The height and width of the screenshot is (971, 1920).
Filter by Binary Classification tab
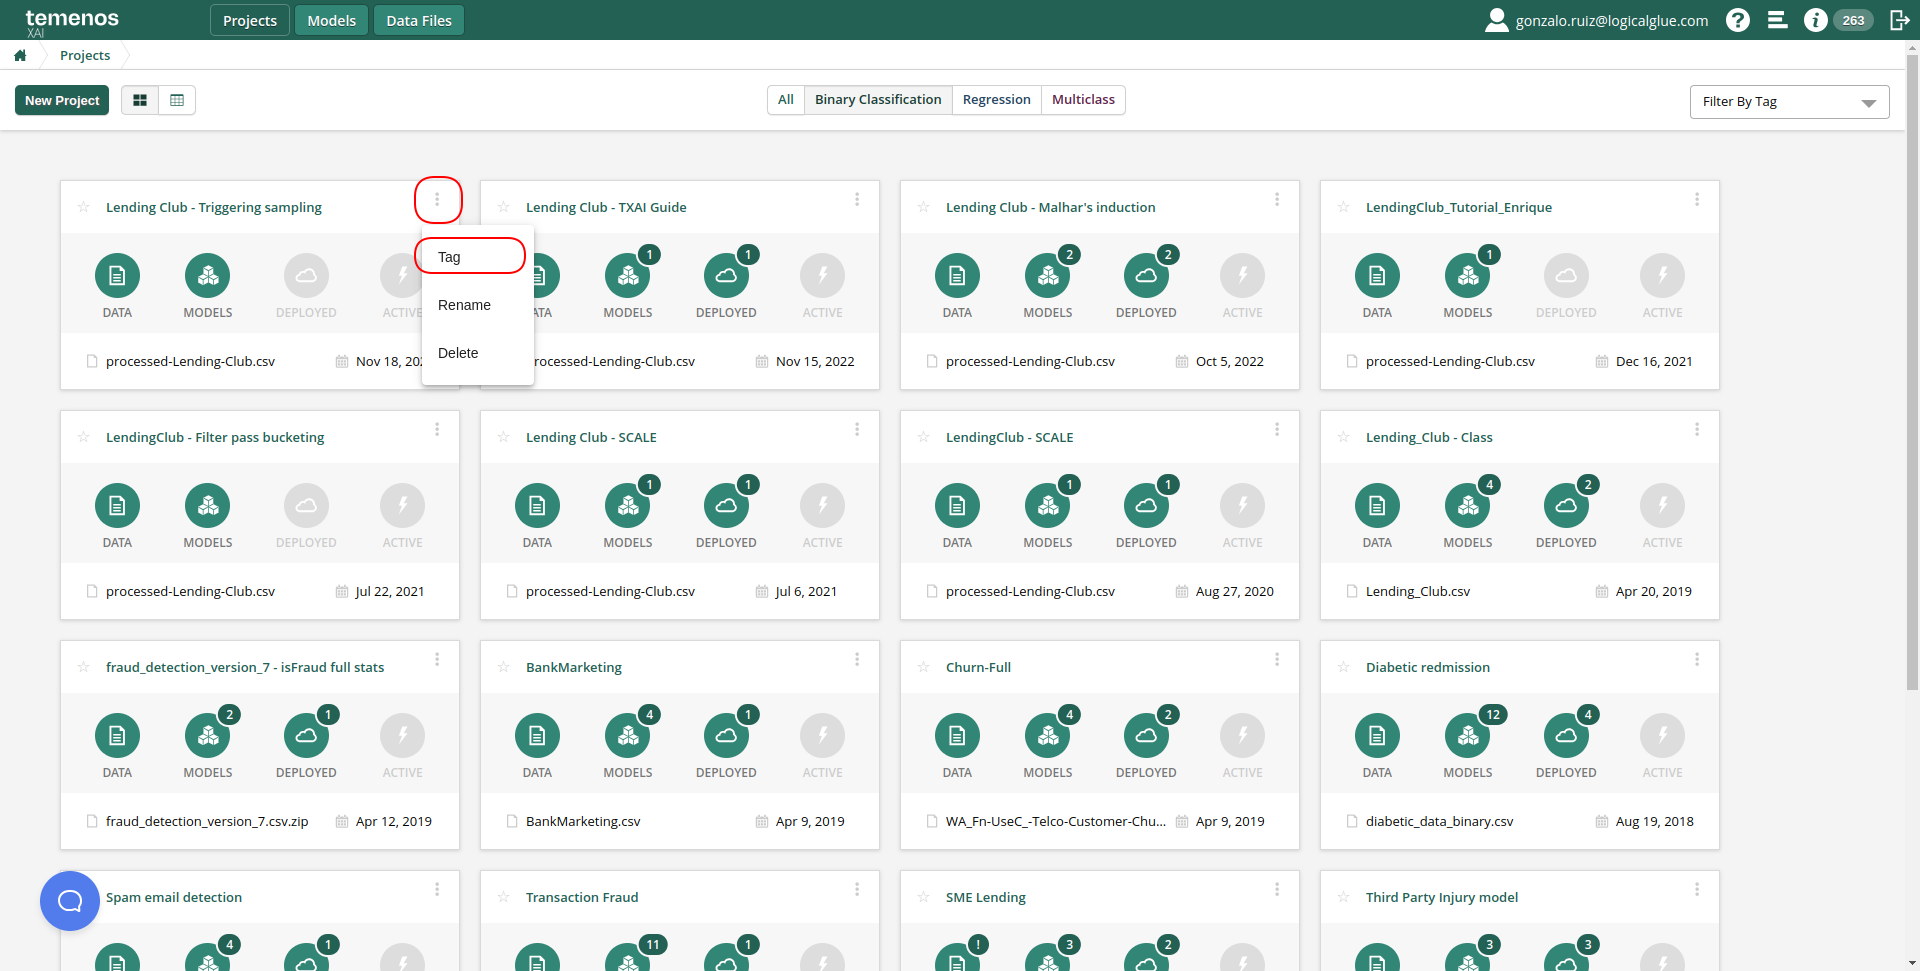tap(878, 100)
